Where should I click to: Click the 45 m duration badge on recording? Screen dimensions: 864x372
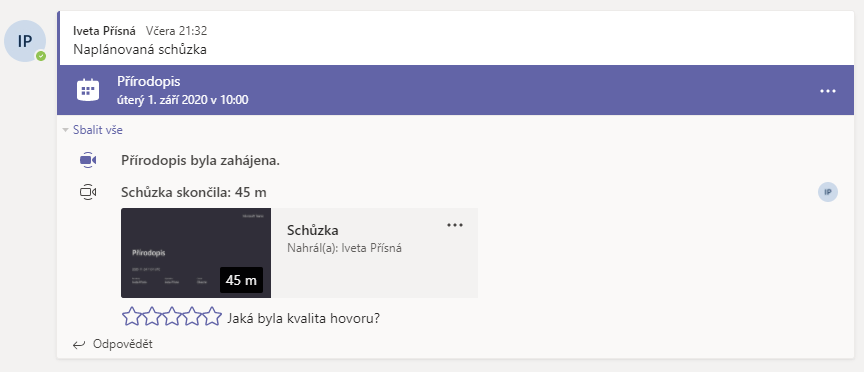[241, 280]
